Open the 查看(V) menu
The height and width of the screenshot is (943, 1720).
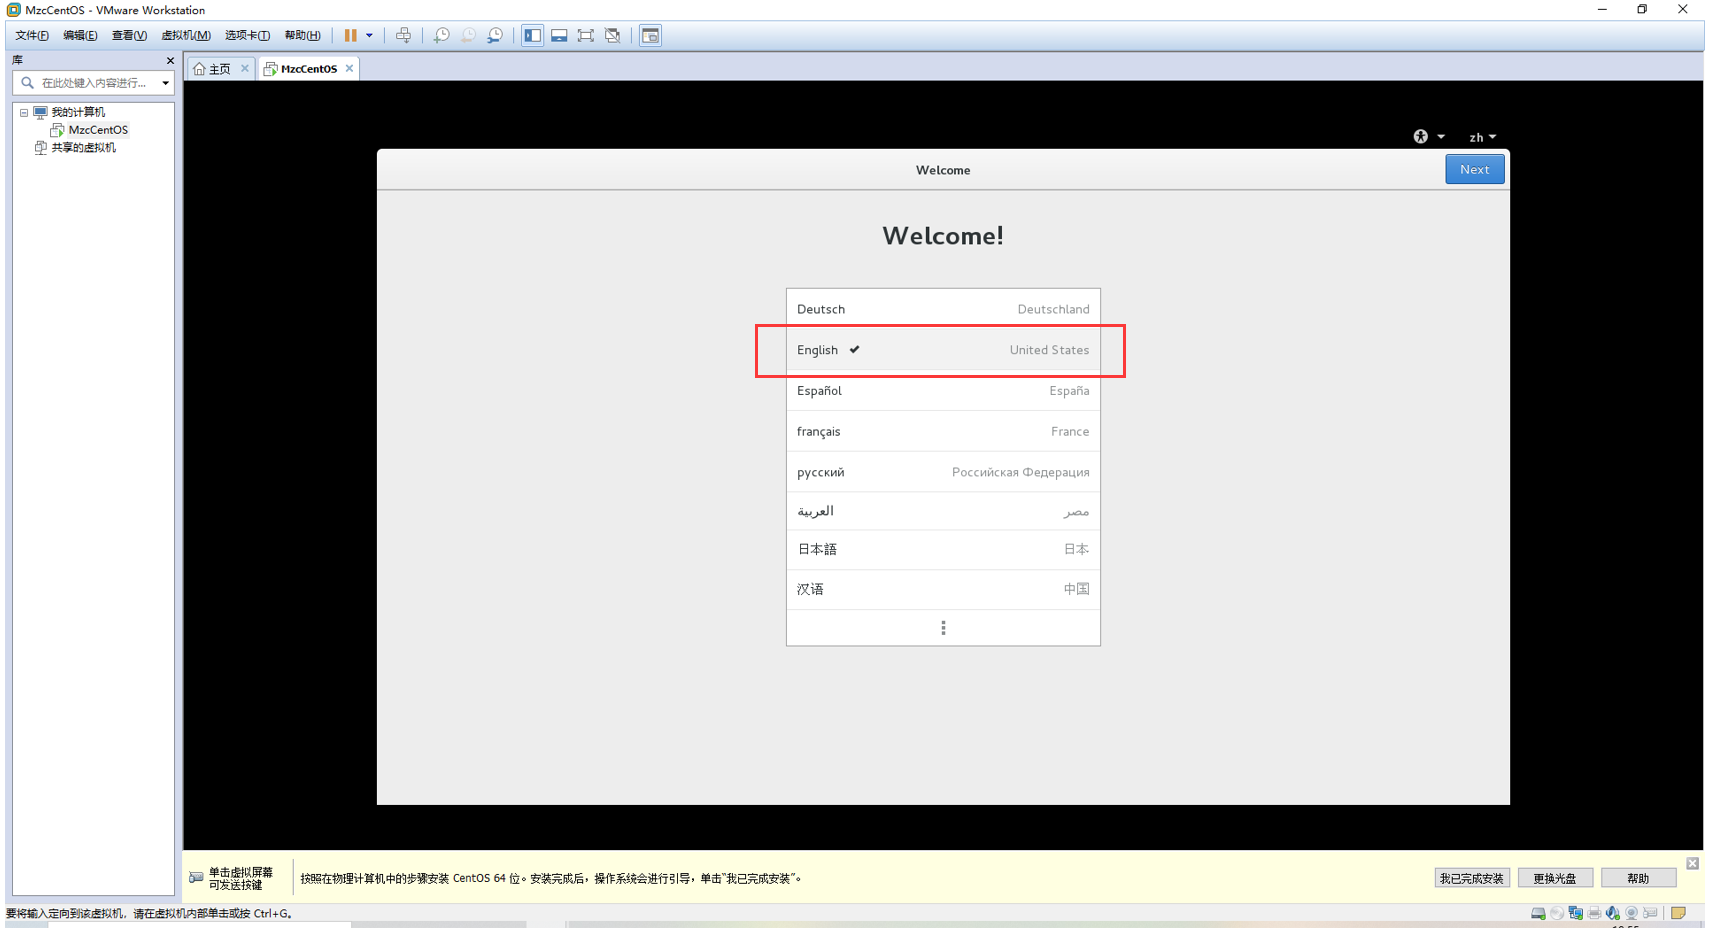[129, 36]
